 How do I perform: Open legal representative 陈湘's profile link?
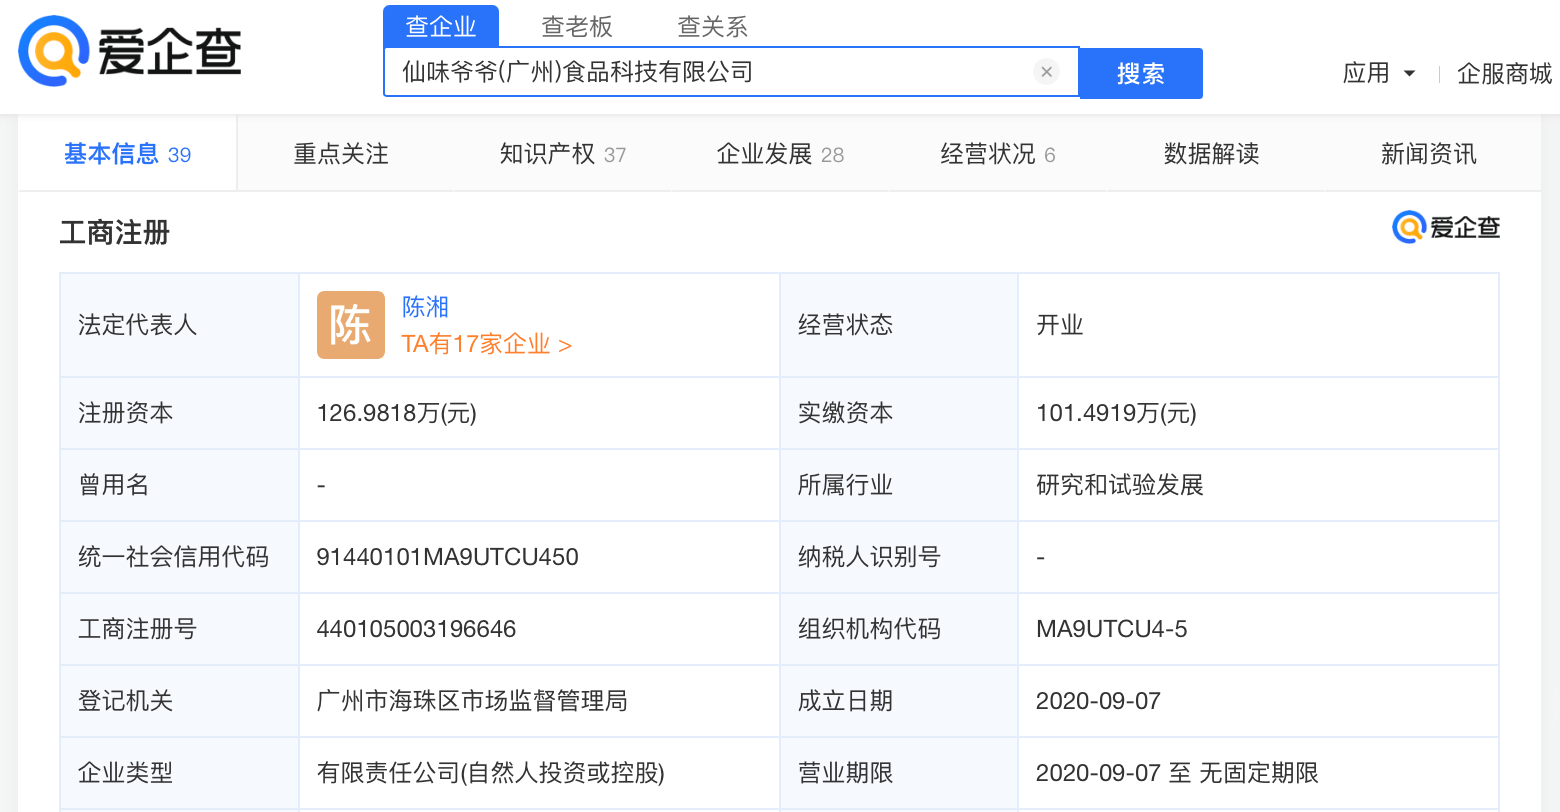pos(425,307)
